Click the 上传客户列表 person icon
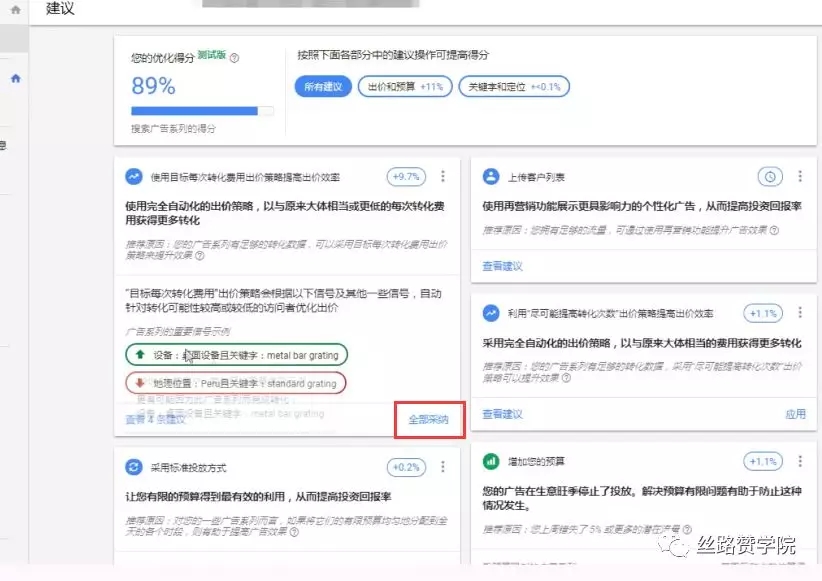This screenshot has height=581, width=822. [491, 177]
